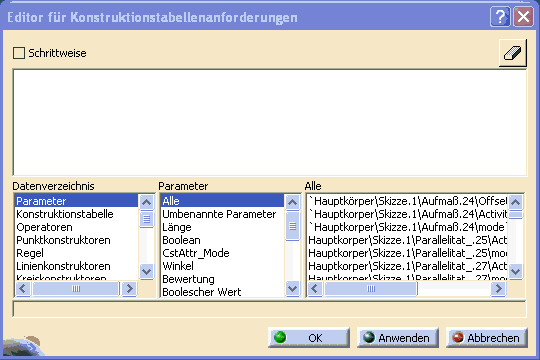
Task: Select the Aufmaß.24\mode parameter row
Action: point(407,227)
